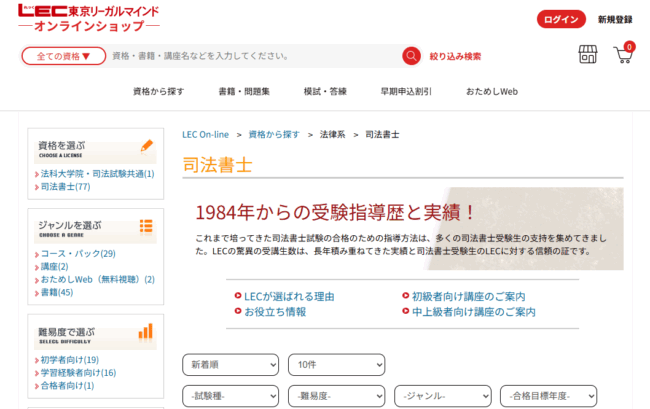Click 資格から探す breadcrumb link
Image resolution: width=650 pixels, height=409 pixels.
tap(274, 135)
